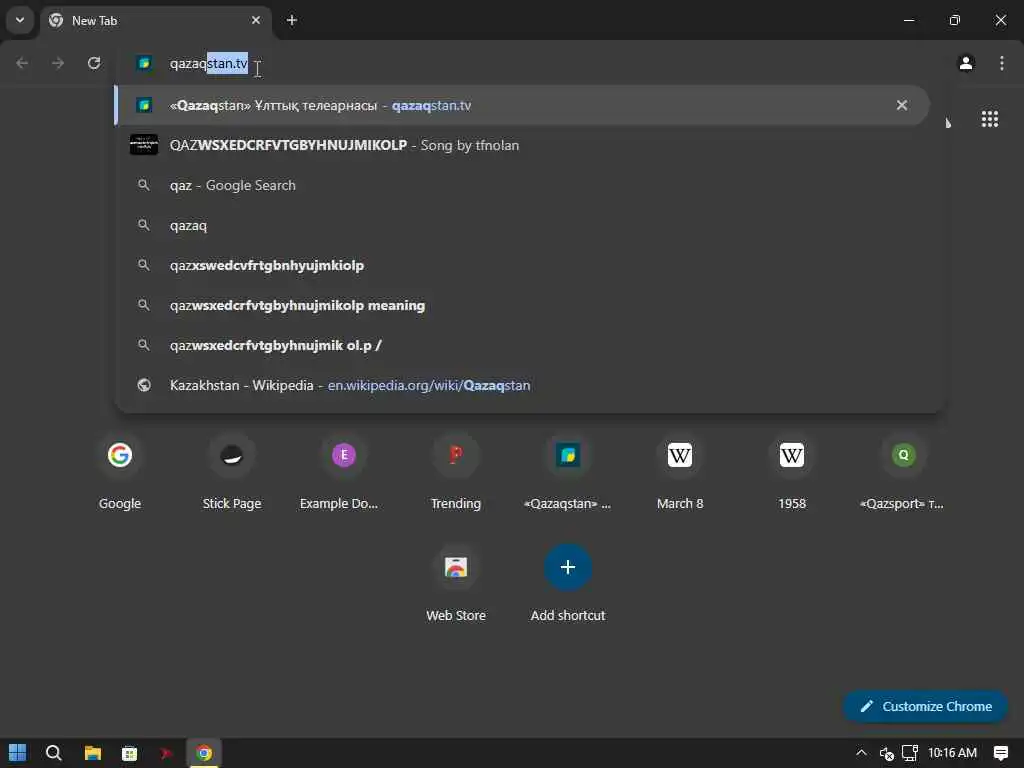Viewport: 1024px width, 768px height.
Task: Click the Add shortcut button
Action: pyautogui.click(x=568, y=583)
